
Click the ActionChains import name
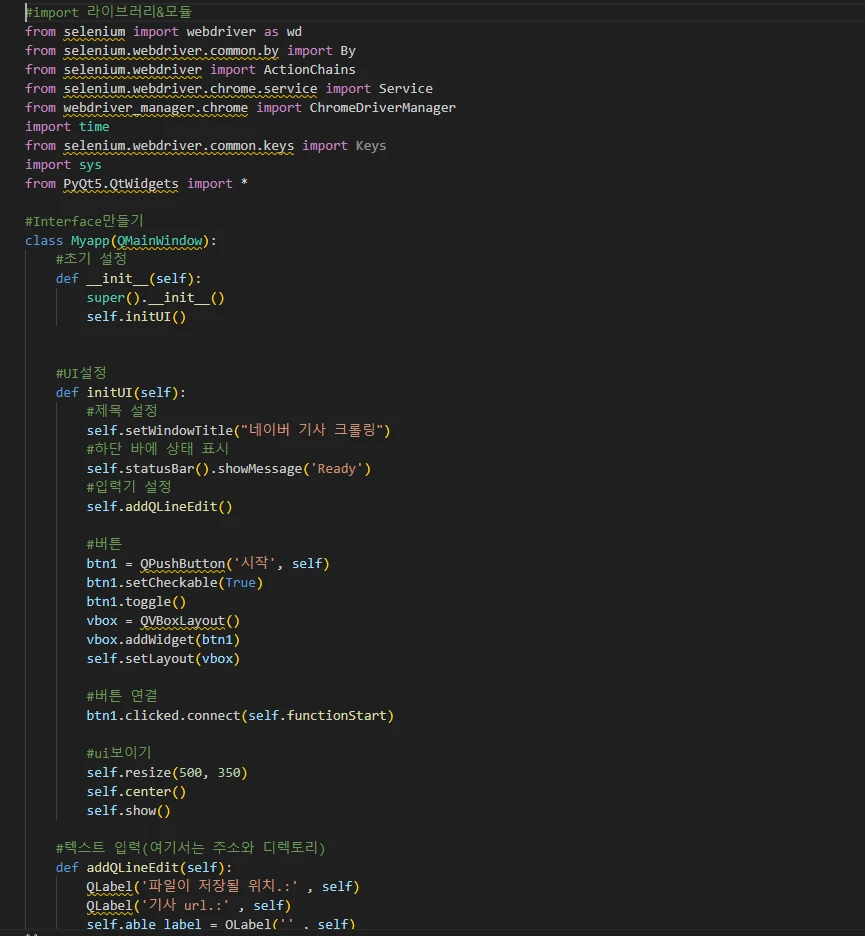point(309,69)
